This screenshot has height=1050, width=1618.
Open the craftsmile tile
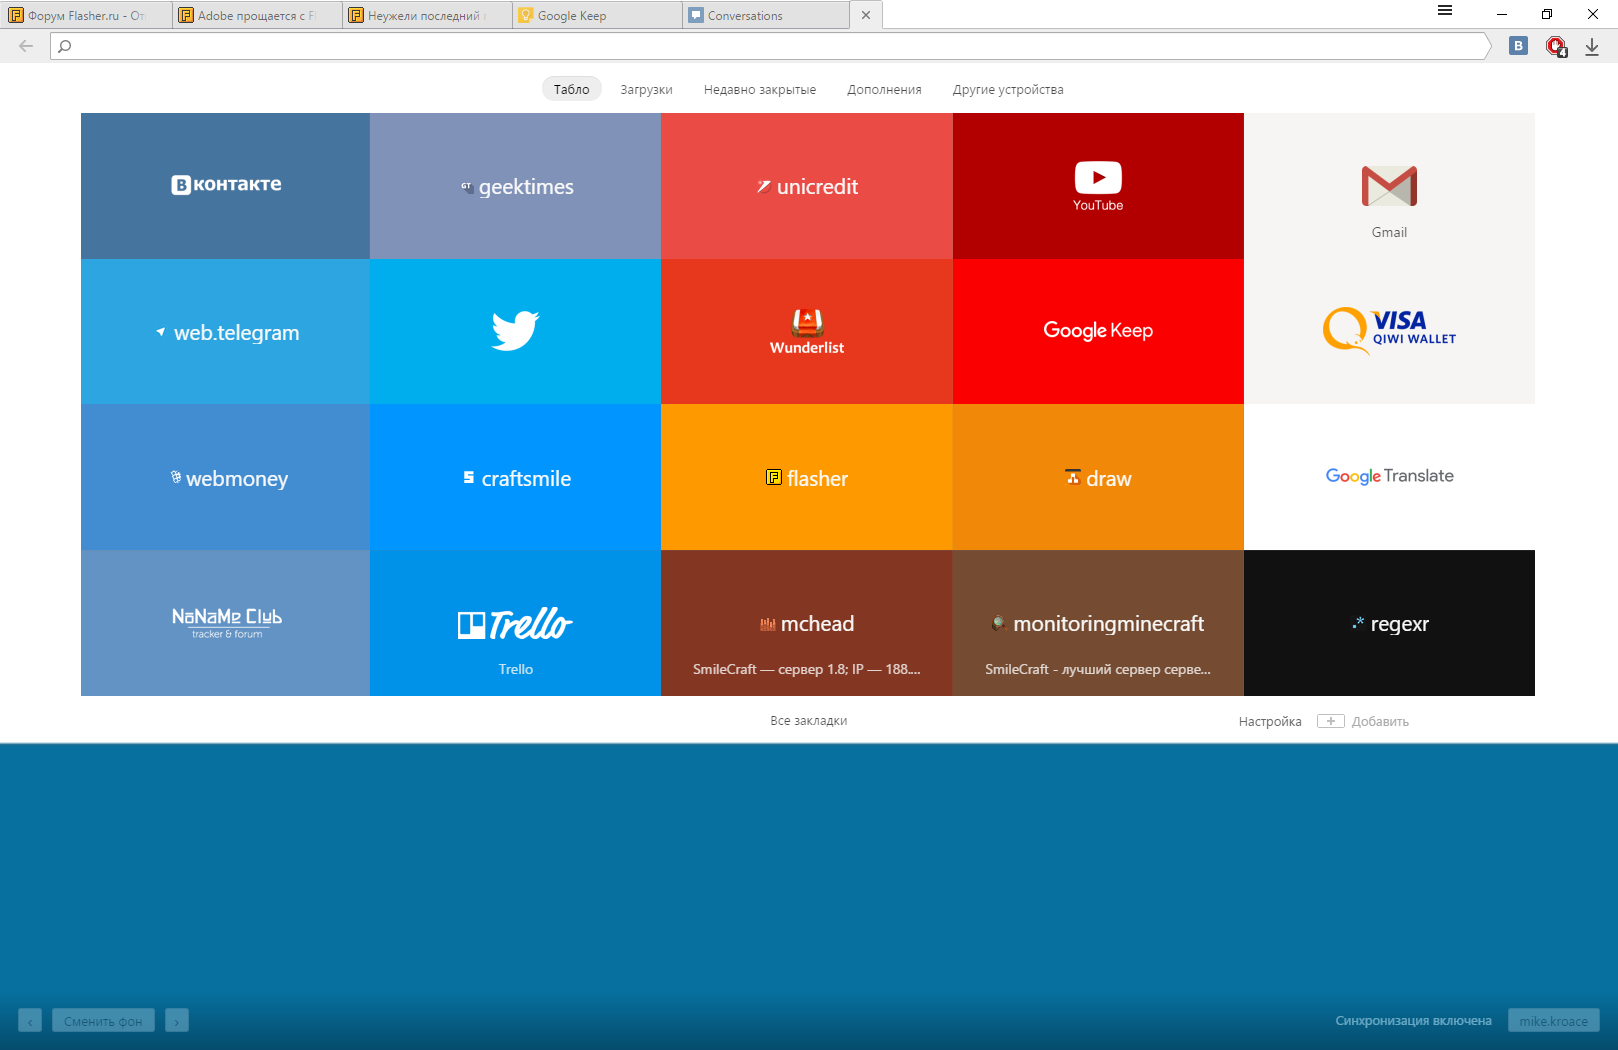(515, 477)
